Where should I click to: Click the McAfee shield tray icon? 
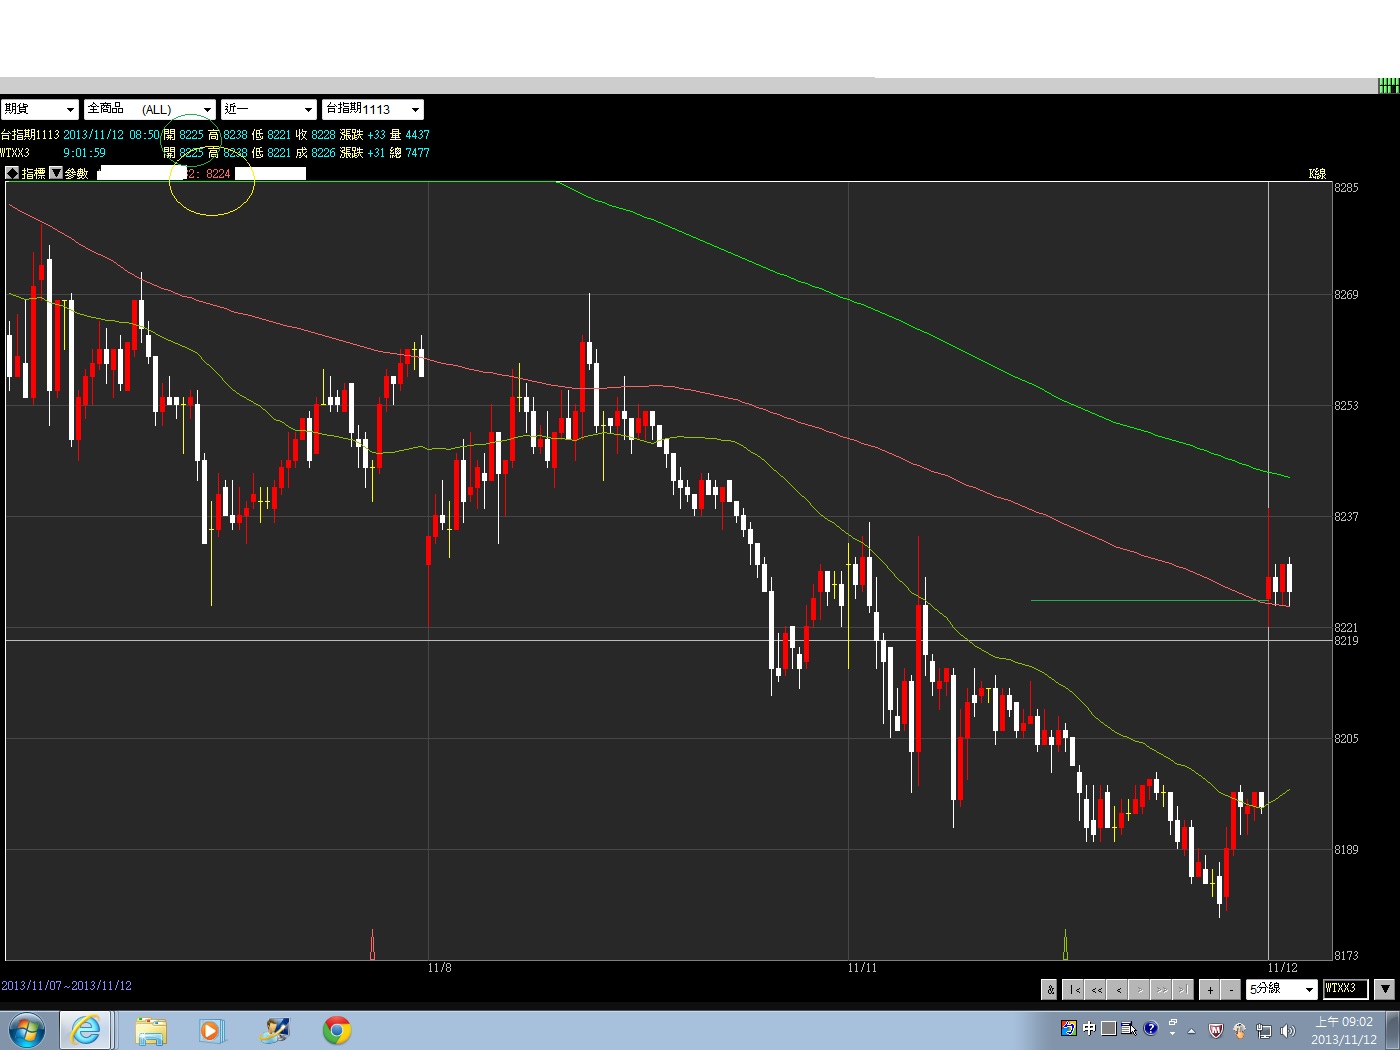1216,1031
